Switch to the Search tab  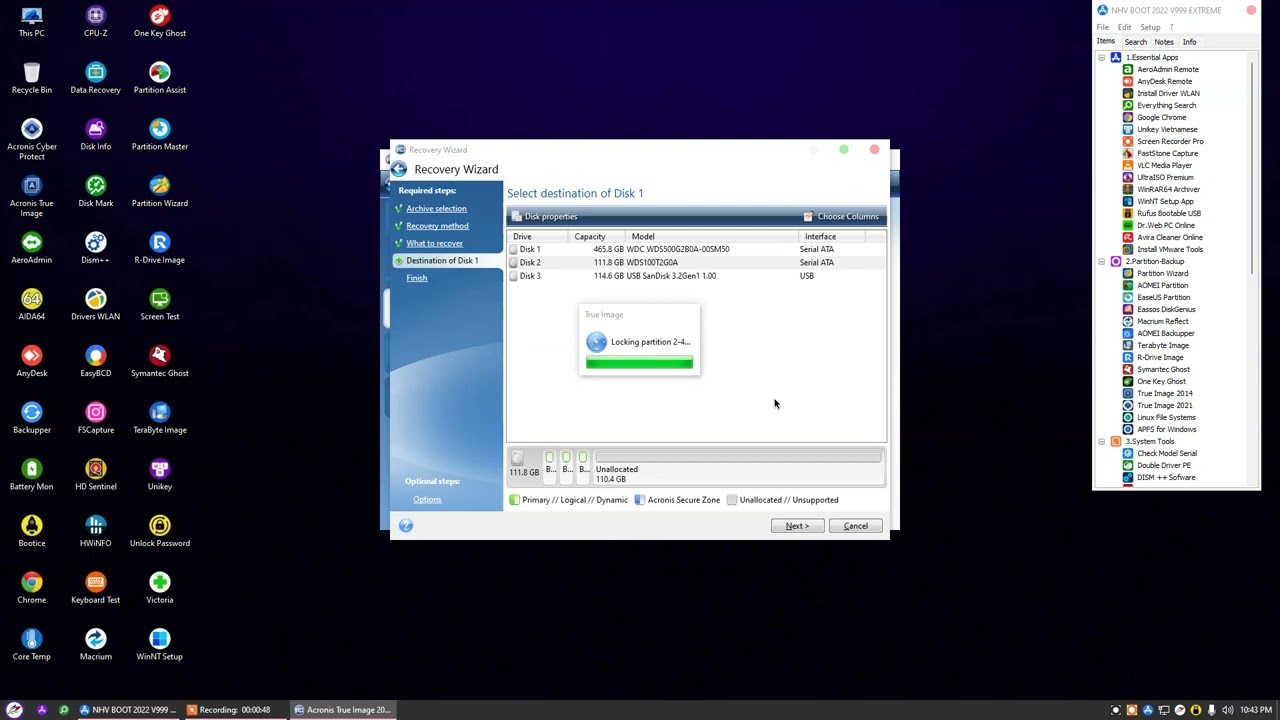click(1135, 42)
